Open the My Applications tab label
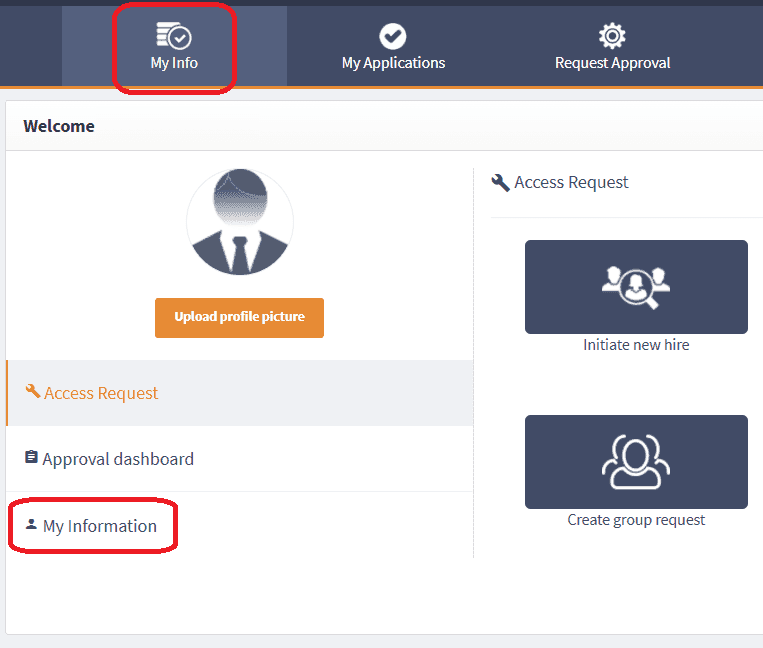The width and height of the screenshot is (763, 648). (x=393, y=62)
